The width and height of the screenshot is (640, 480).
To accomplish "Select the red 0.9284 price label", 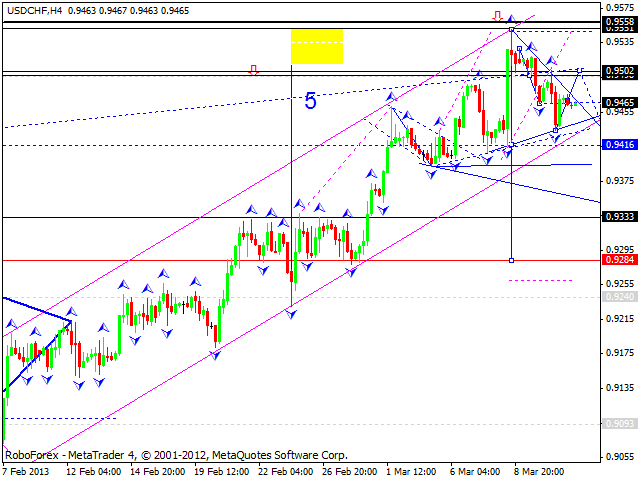I will click(x=620, y=260).
